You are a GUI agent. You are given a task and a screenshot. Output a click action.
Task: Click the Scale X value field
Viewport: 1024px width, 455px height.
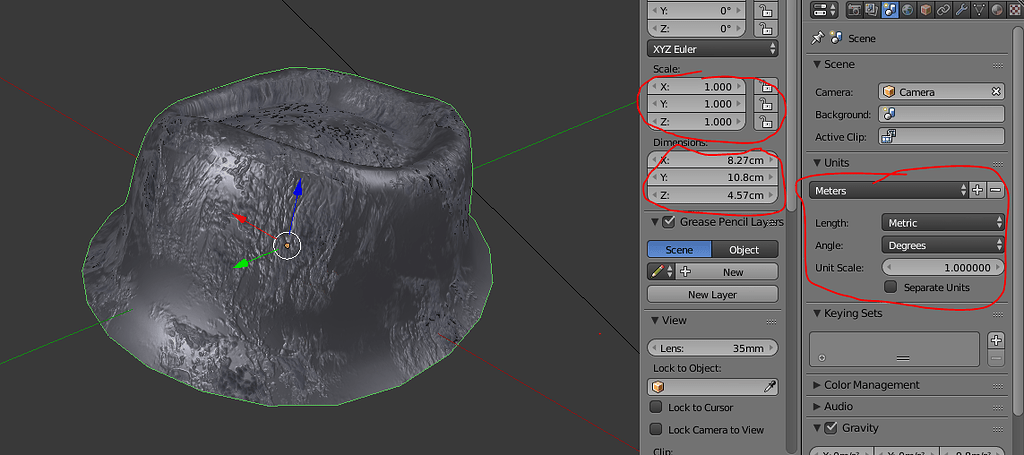point(696,86)
